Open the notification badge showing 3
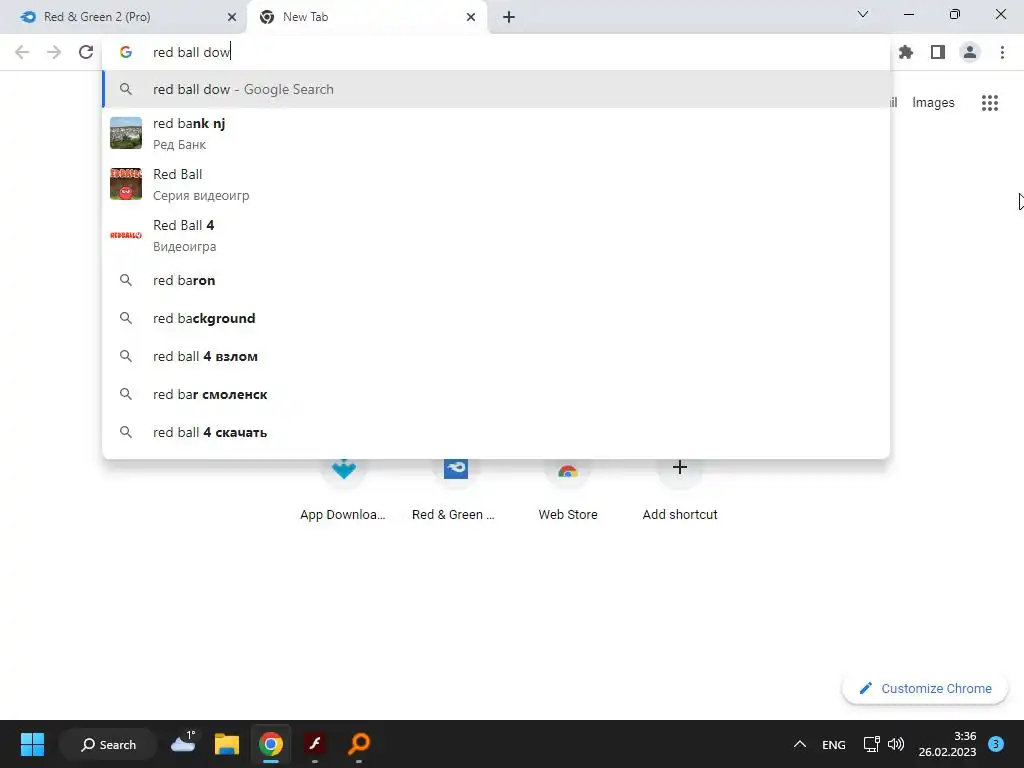 pos(996,744)
